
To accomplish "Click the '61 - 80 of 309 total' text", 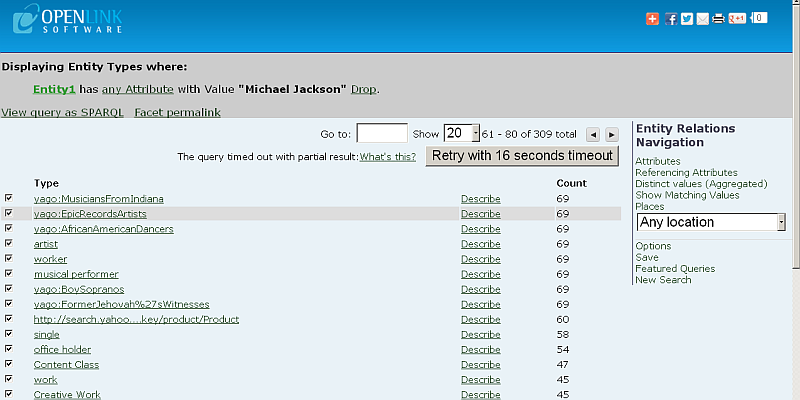I will pyautogui.click(x=529, y=134).
